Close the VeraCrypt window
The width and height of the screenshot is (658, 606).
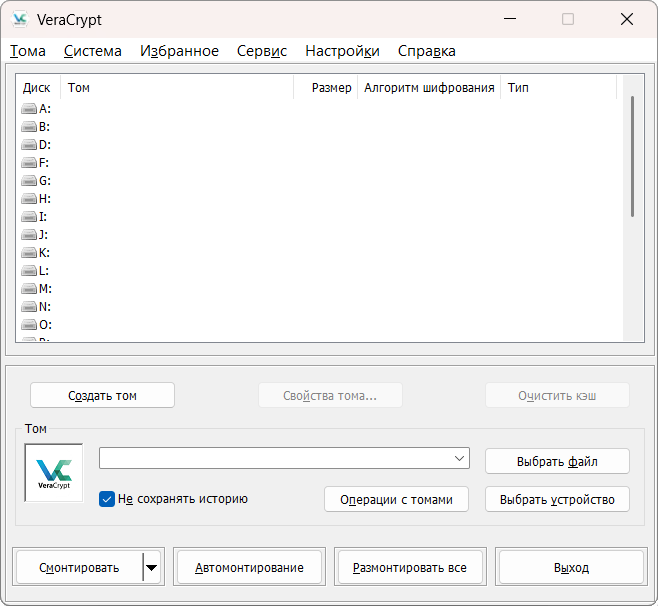pyautogui.click(x=627, y=19)
